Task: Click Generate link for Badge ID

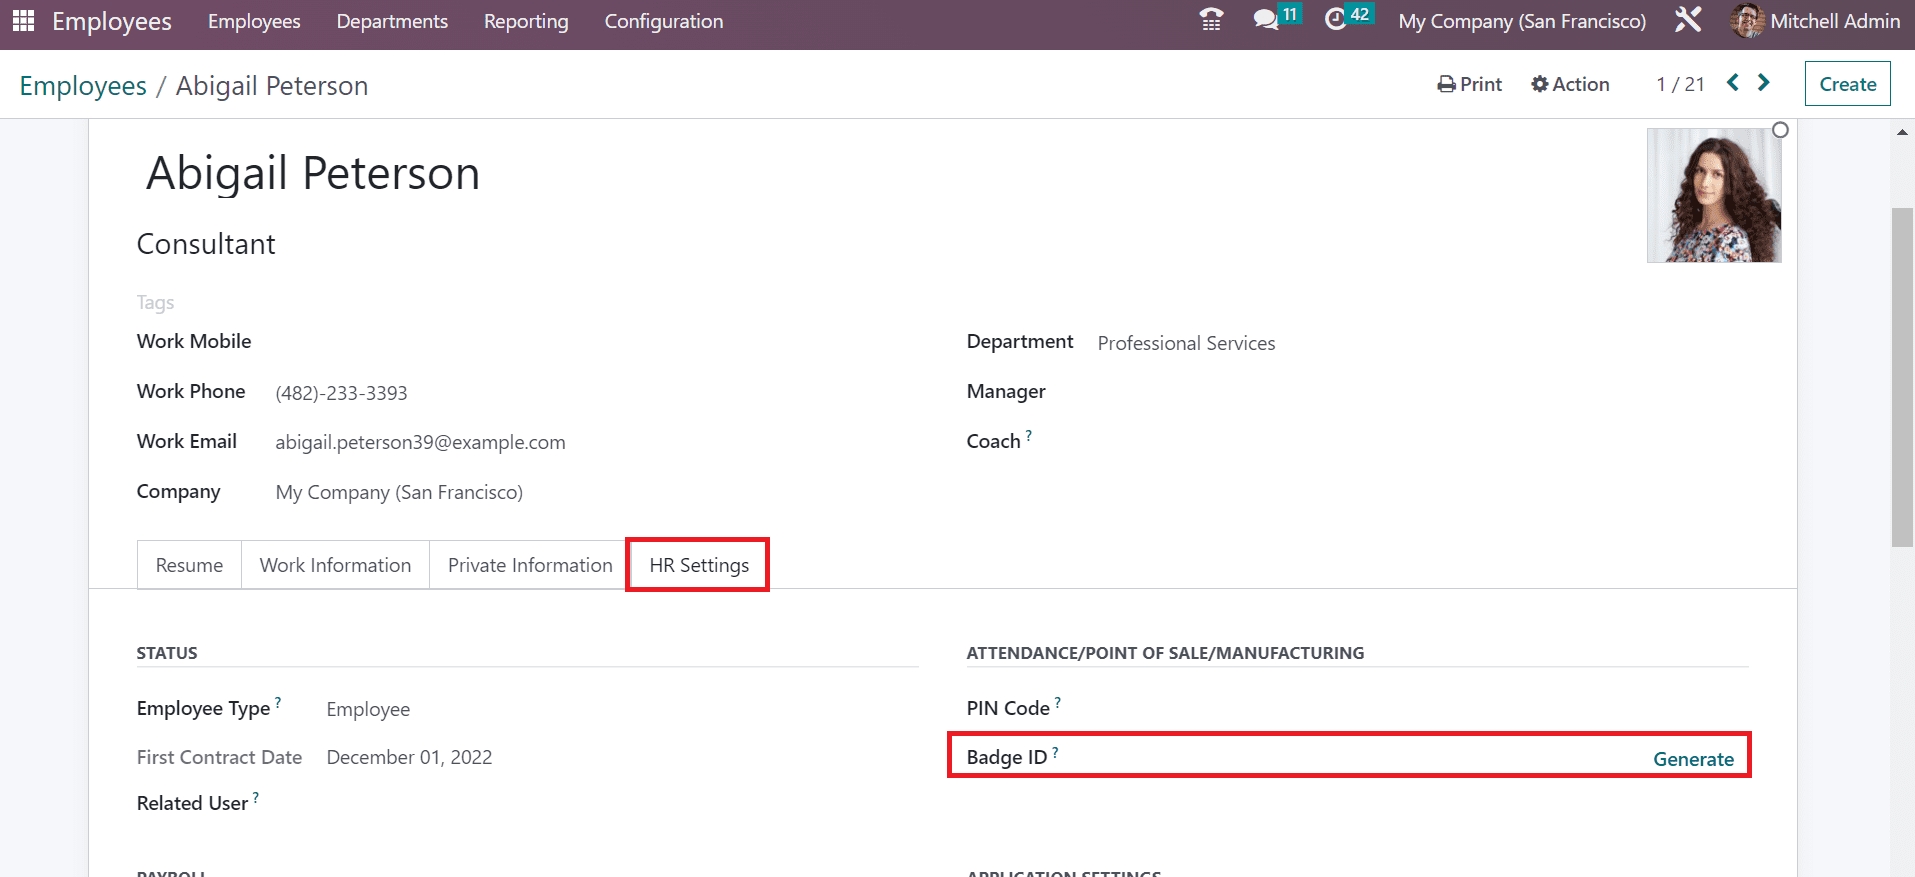Action: pyautogui.click(x=1693, y=759)
